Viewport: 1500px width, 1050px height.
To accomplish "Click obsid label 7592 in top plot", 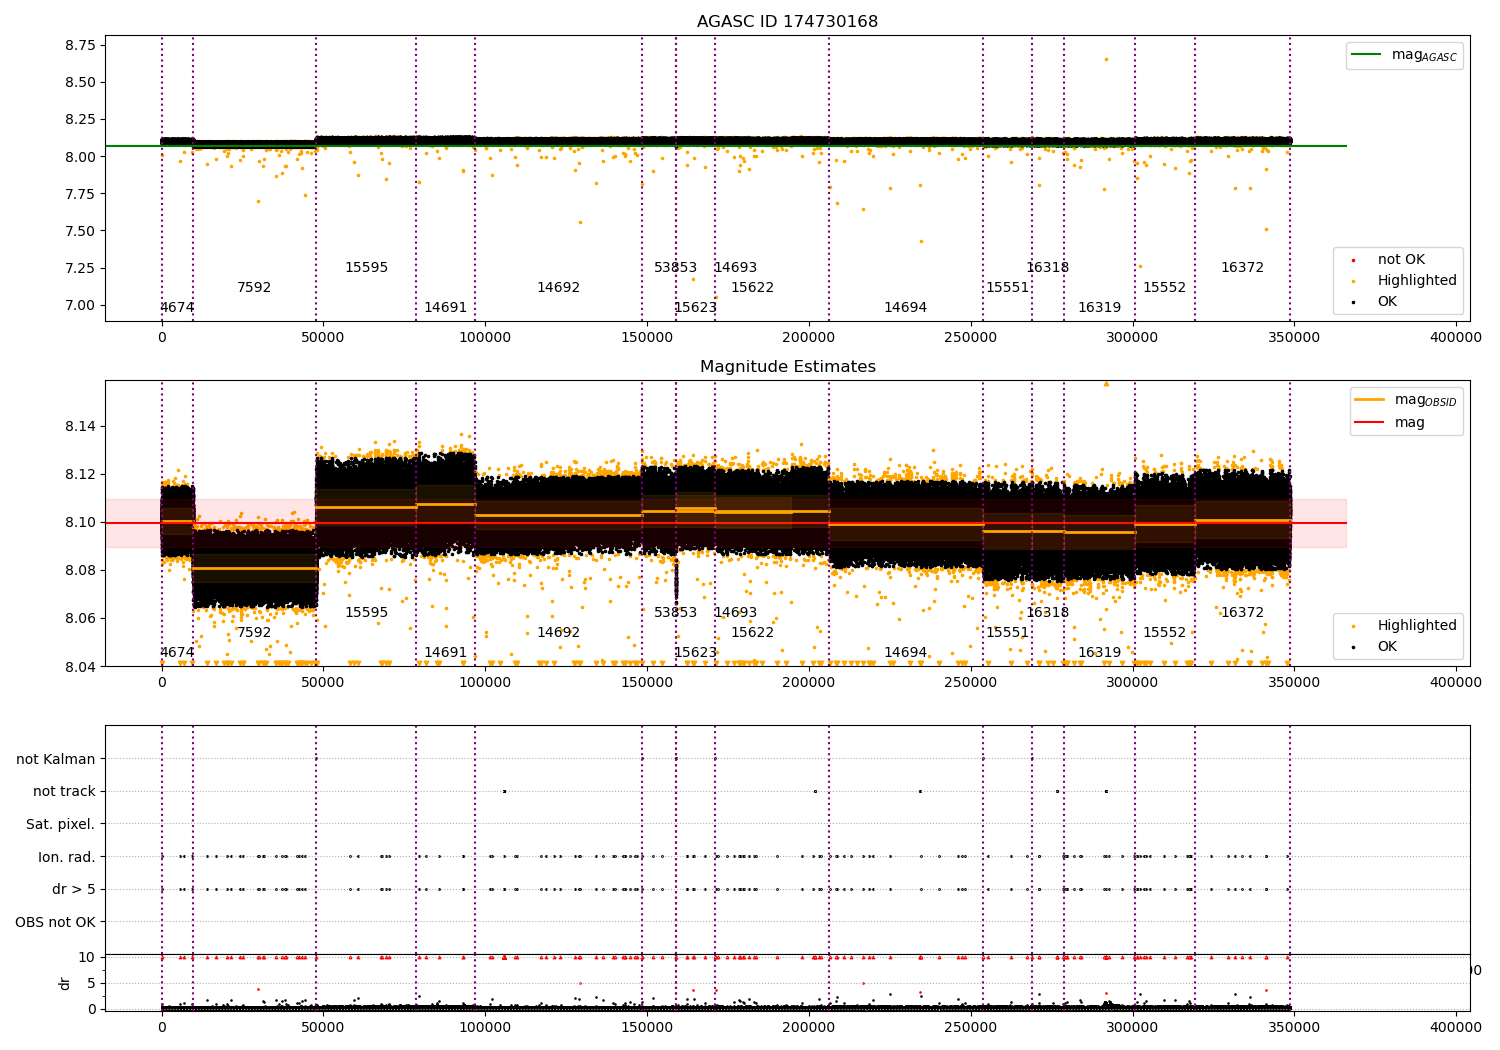I will pos(254,288).
